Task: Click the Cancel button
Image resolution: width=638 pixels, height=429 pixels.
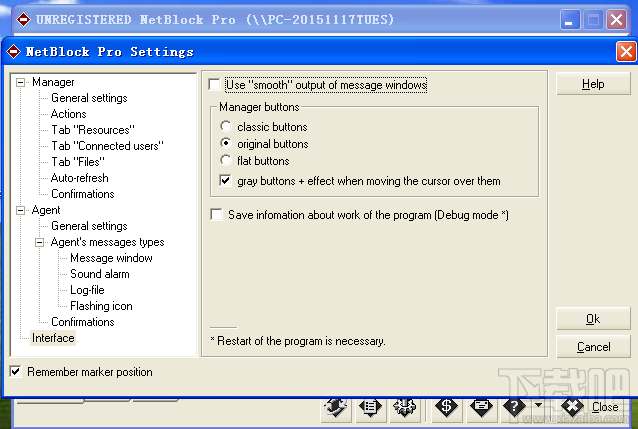Action: [593, 347]
